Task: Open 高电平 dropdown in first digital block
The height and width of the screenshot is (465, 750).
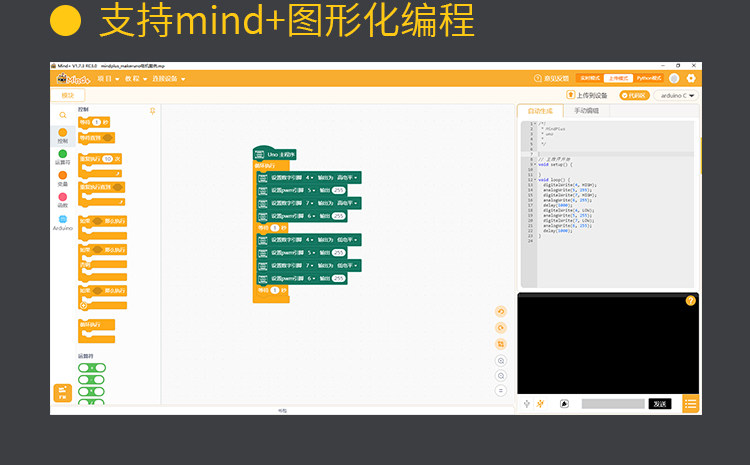Action: click(x=347, y=177)
